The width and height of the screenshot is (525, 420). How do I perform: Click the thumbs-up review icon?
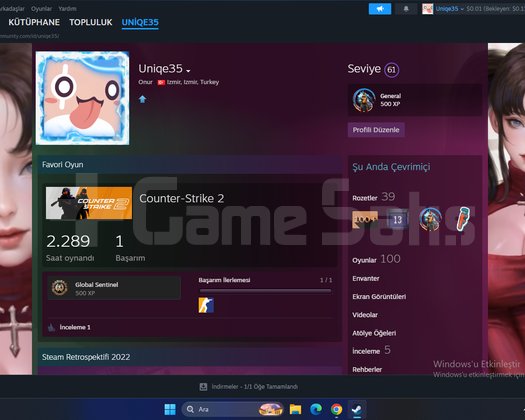click(x=51, y=327)
